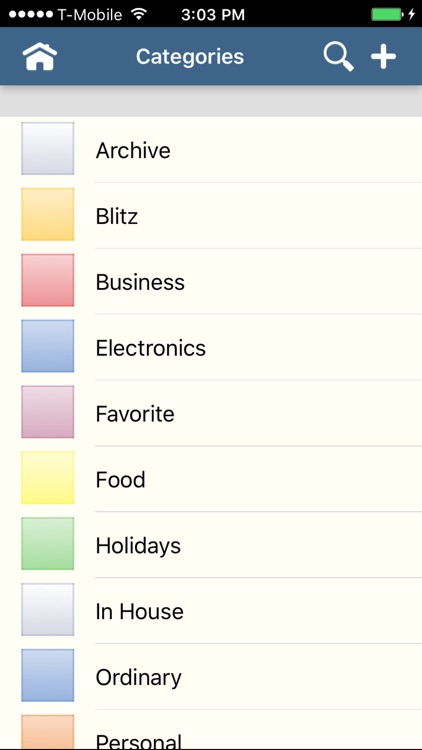
Task: Open search with the magnifier icon
Action: pyautogui.click(x=338, y=56)
